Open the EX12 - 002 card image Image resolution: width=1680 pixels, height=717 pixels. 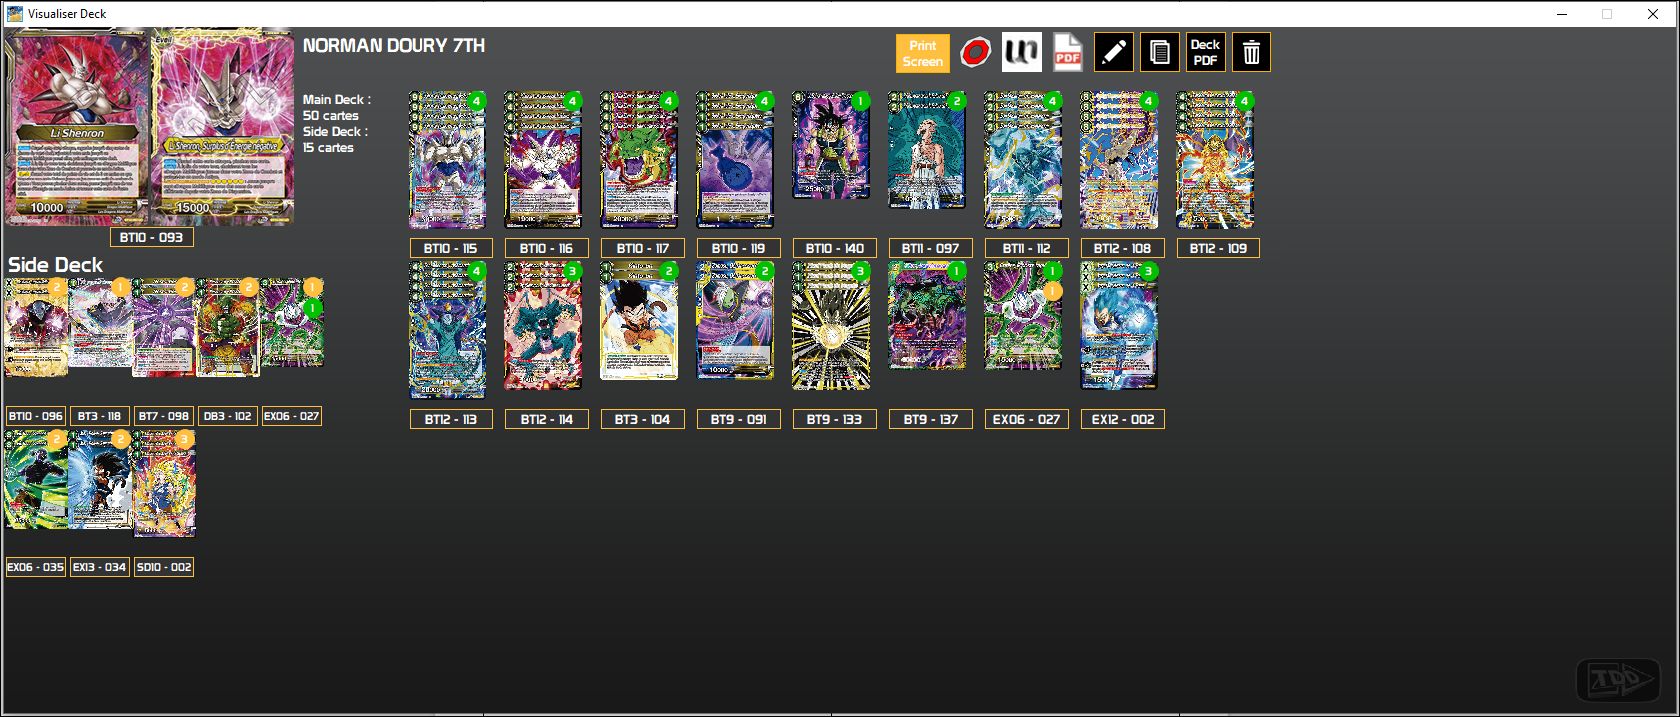pos(1119,325)
